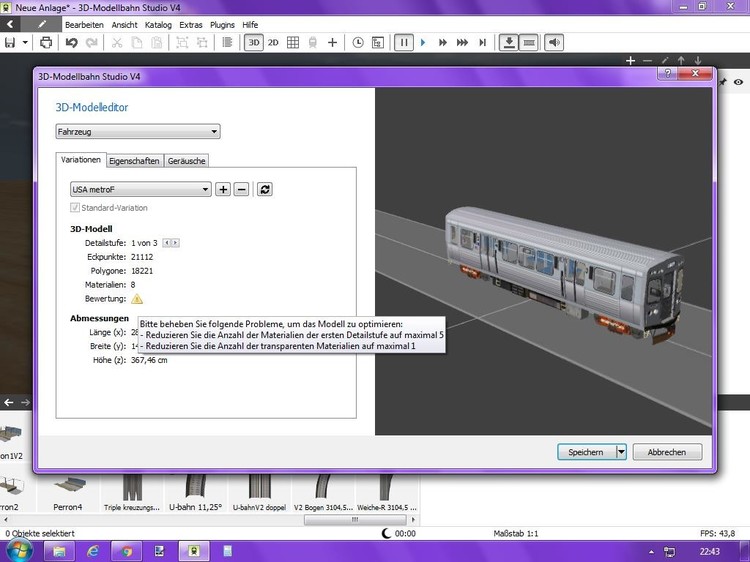Redo the last undone action
This screenshot has height=562, width=750.
pyautogui.click(x=91, y=43)
